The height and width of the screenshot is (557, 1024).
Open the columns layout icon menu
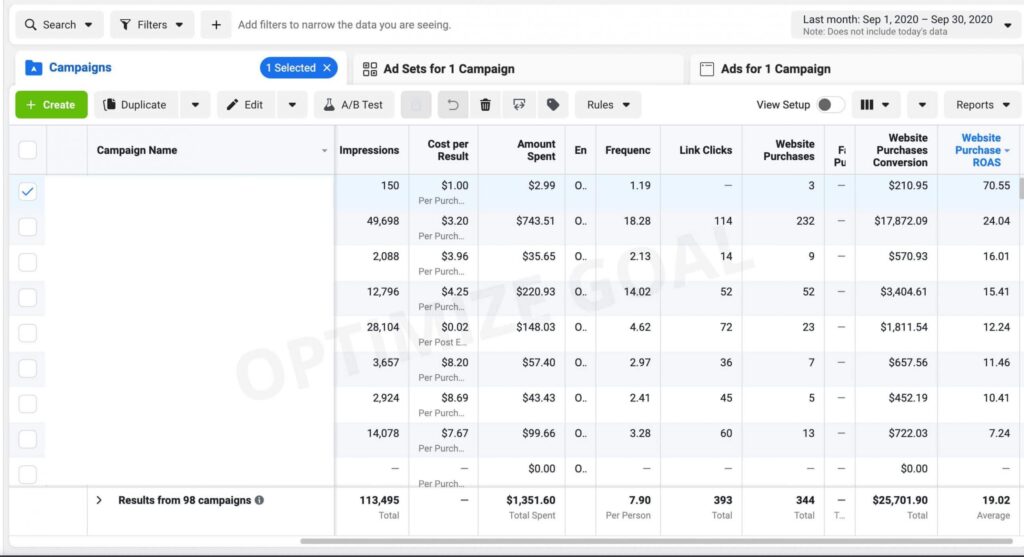(x=875, y=104)
